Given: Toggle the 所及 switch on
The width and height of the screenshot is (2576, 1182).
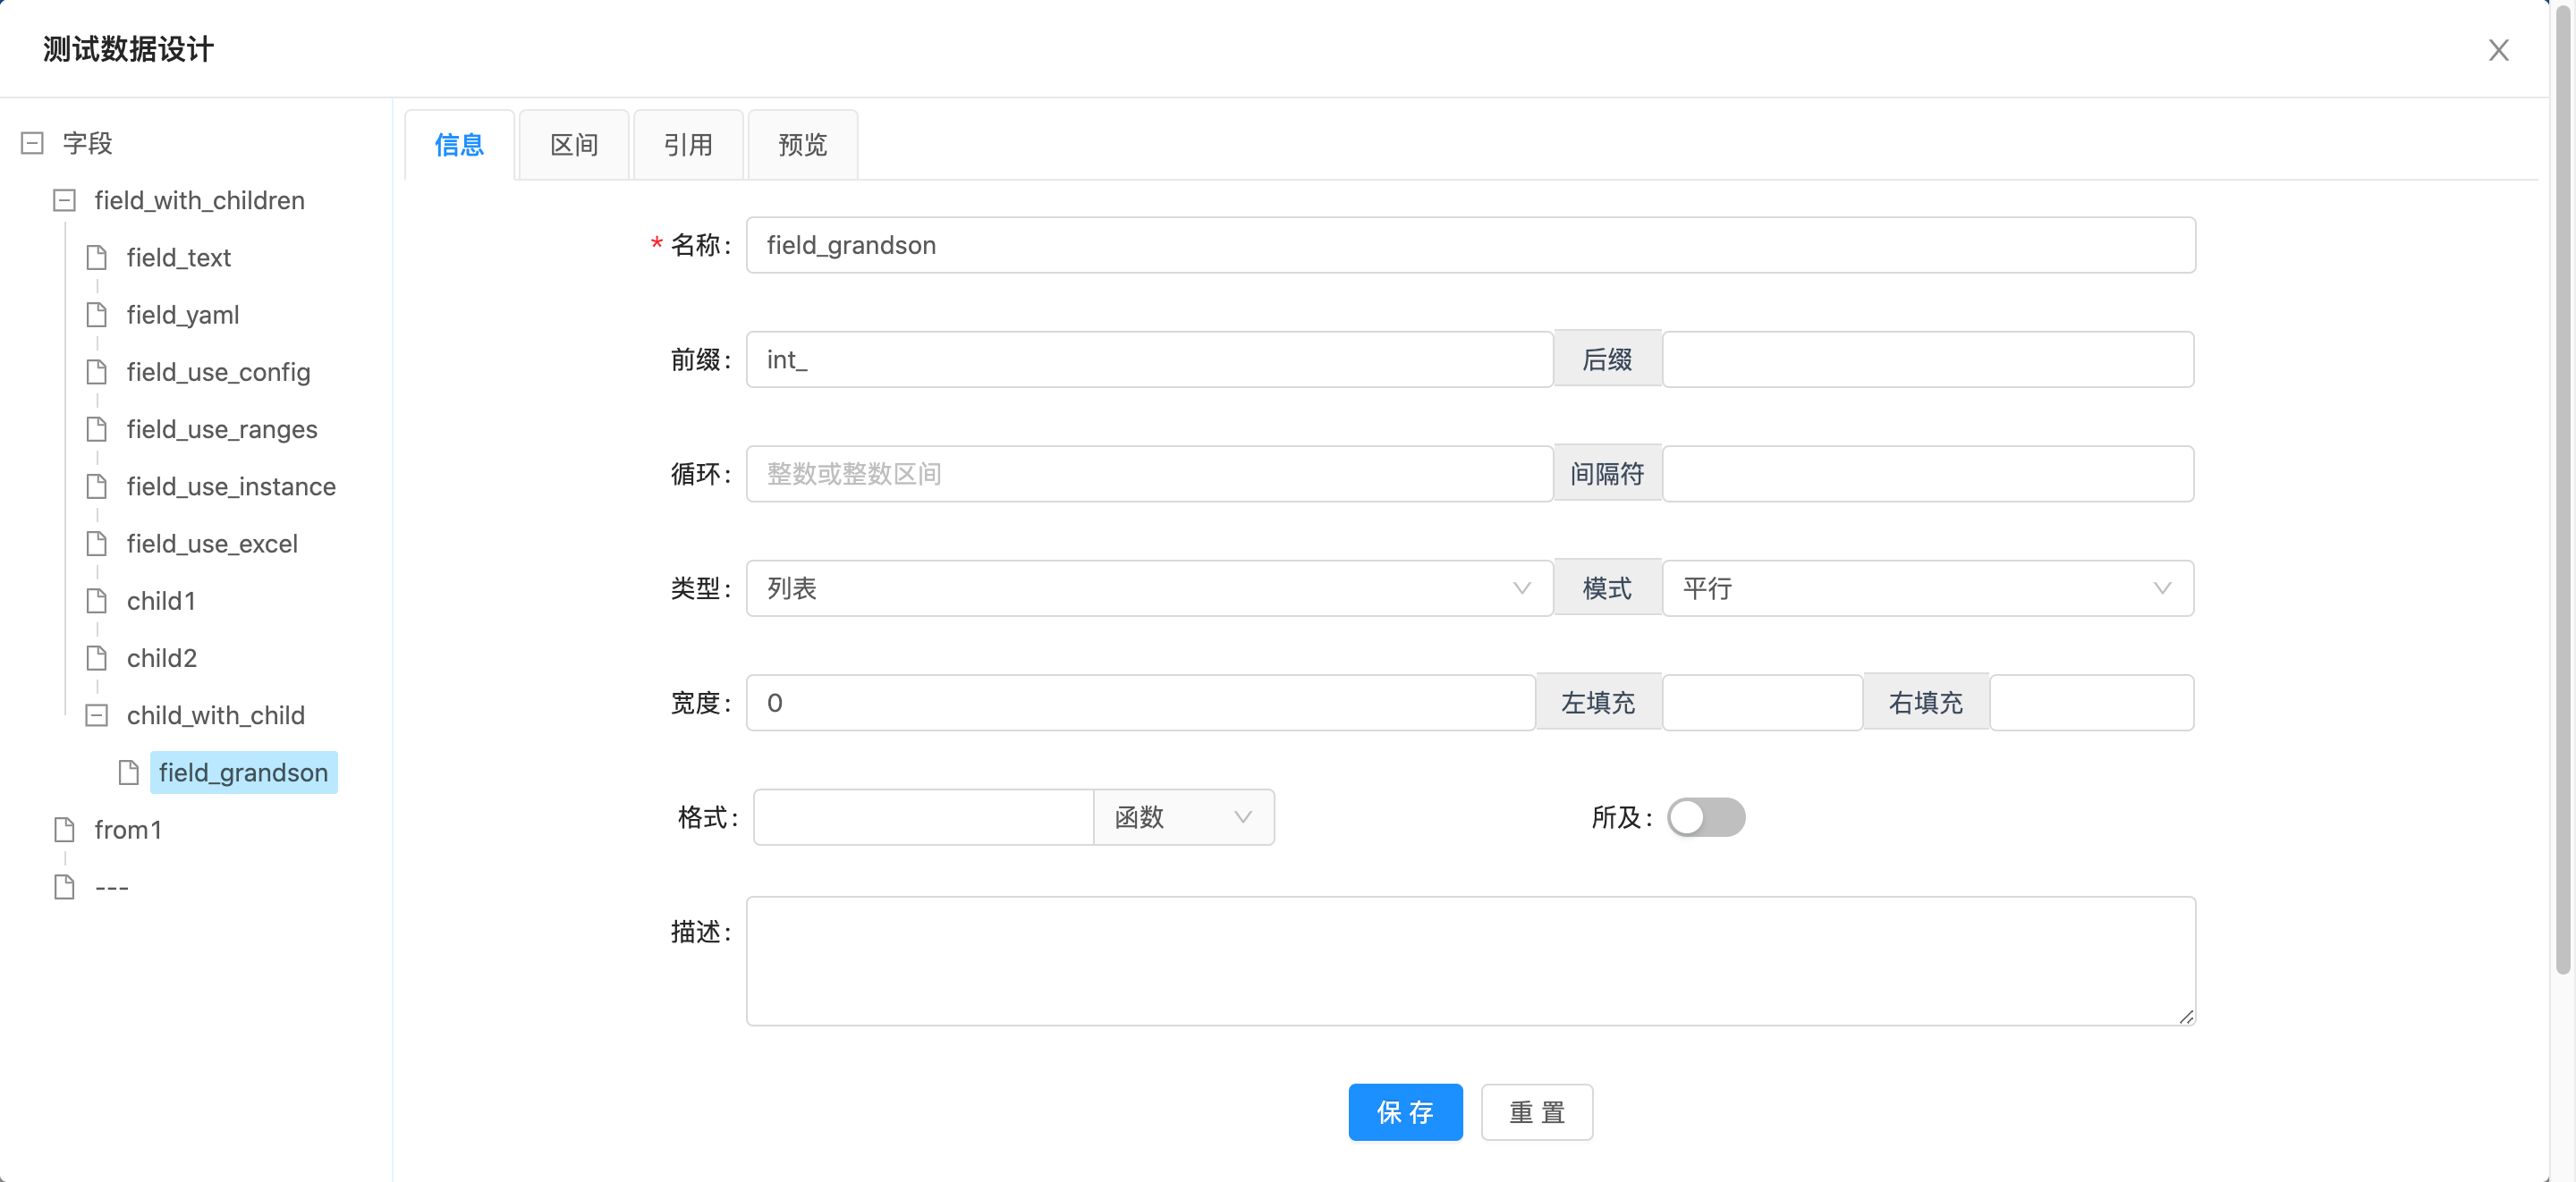Looking at the screenshot, I should coord(1705,818).
